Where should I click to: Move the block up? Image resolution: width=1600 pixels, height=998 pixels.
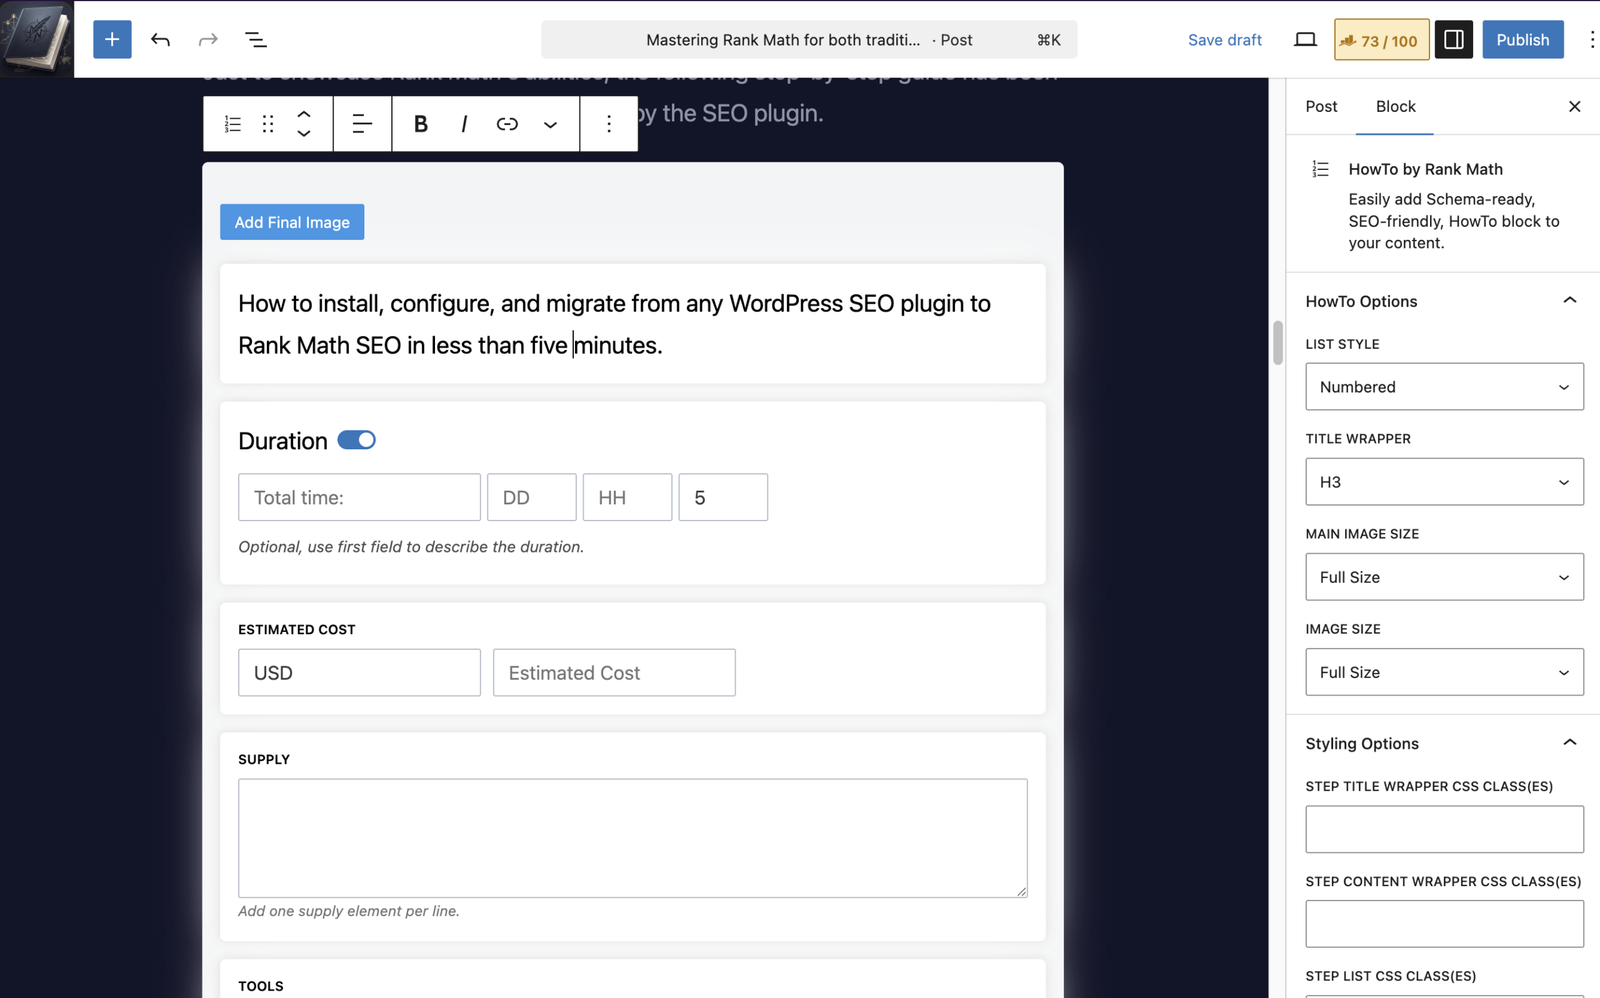[x=304, y=114]
